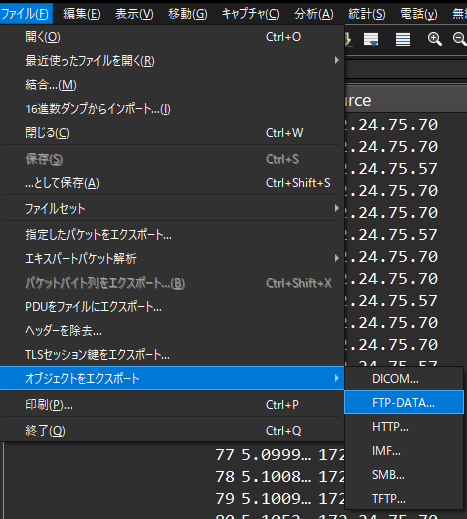
Task: Open the 移動(G) menu
Action: coord(188,14)
